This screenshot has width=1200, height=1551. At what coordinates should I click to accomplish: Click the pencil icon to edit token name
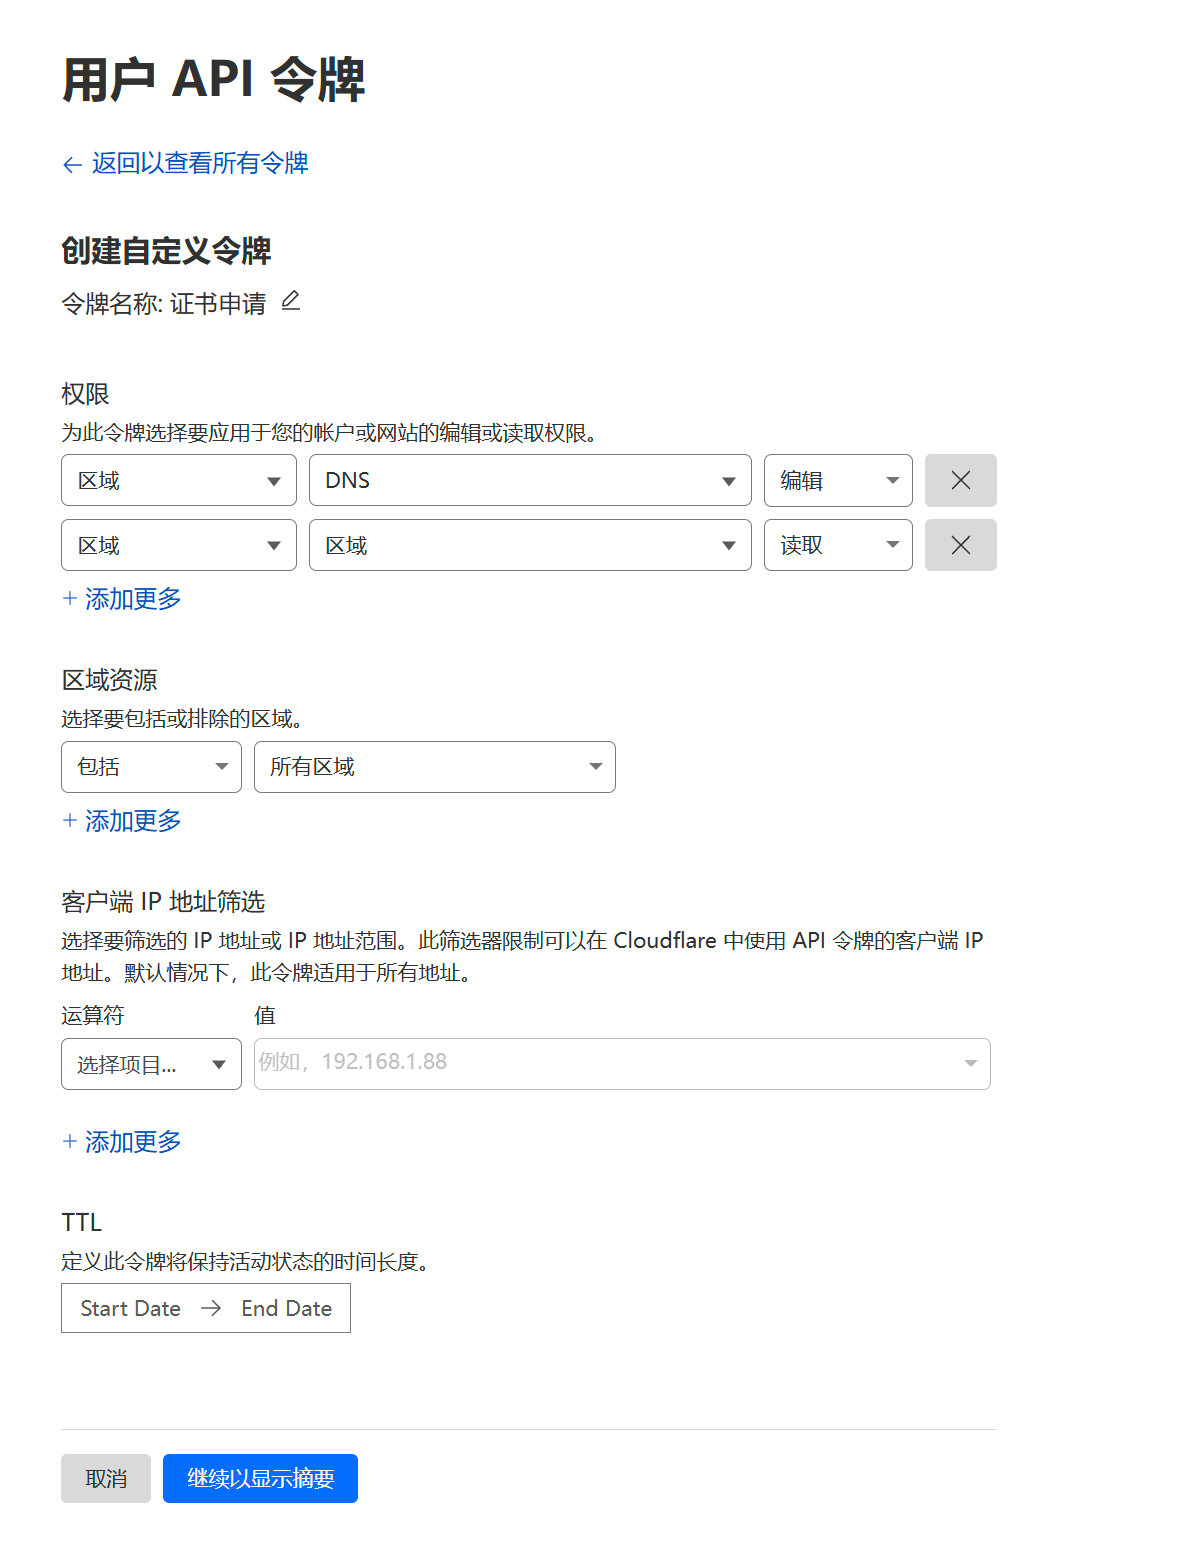click(292, 301)
